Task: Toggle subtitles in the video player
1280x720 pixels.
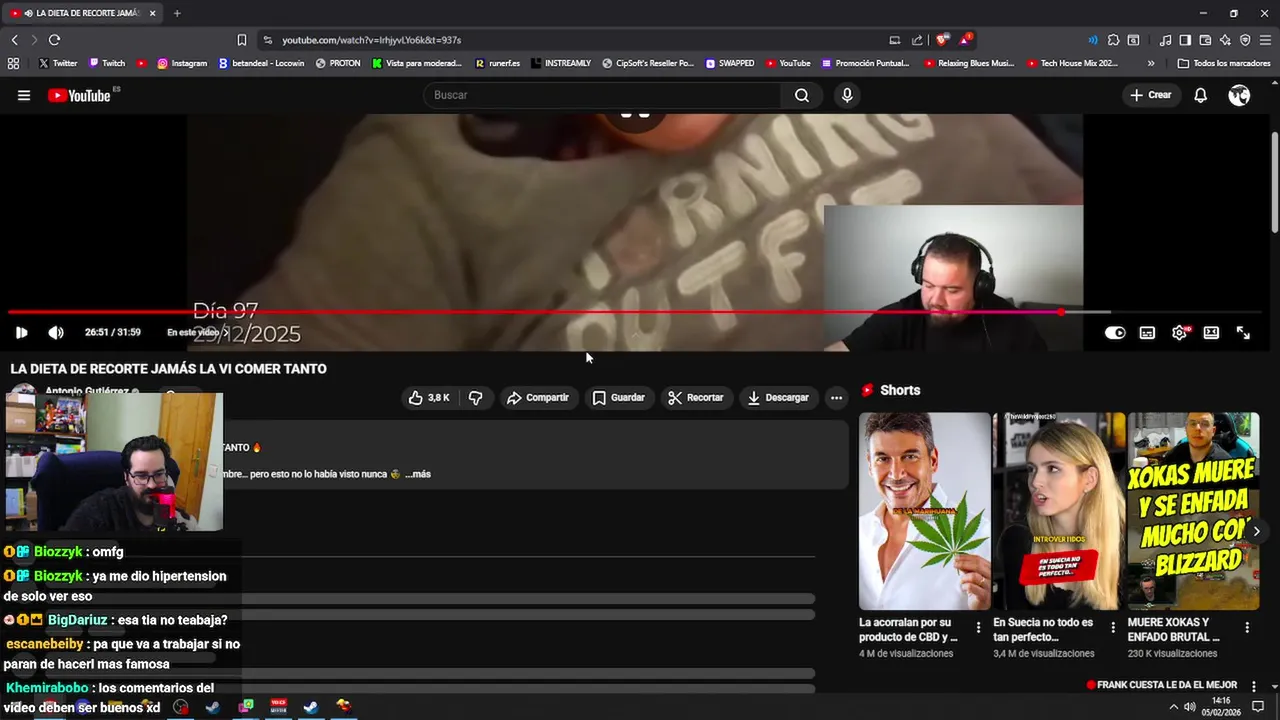Action: 1147,333
